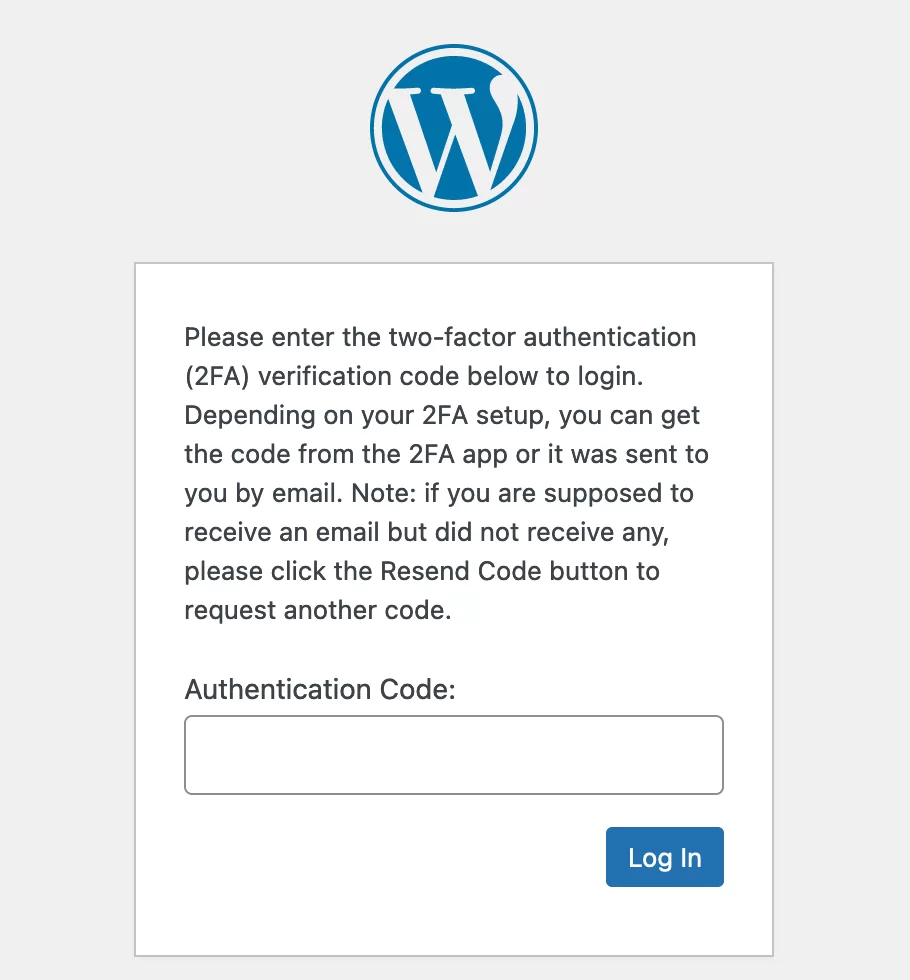
Task: Click the "(2FA)" text in the instructions
Action: point(217,376)
